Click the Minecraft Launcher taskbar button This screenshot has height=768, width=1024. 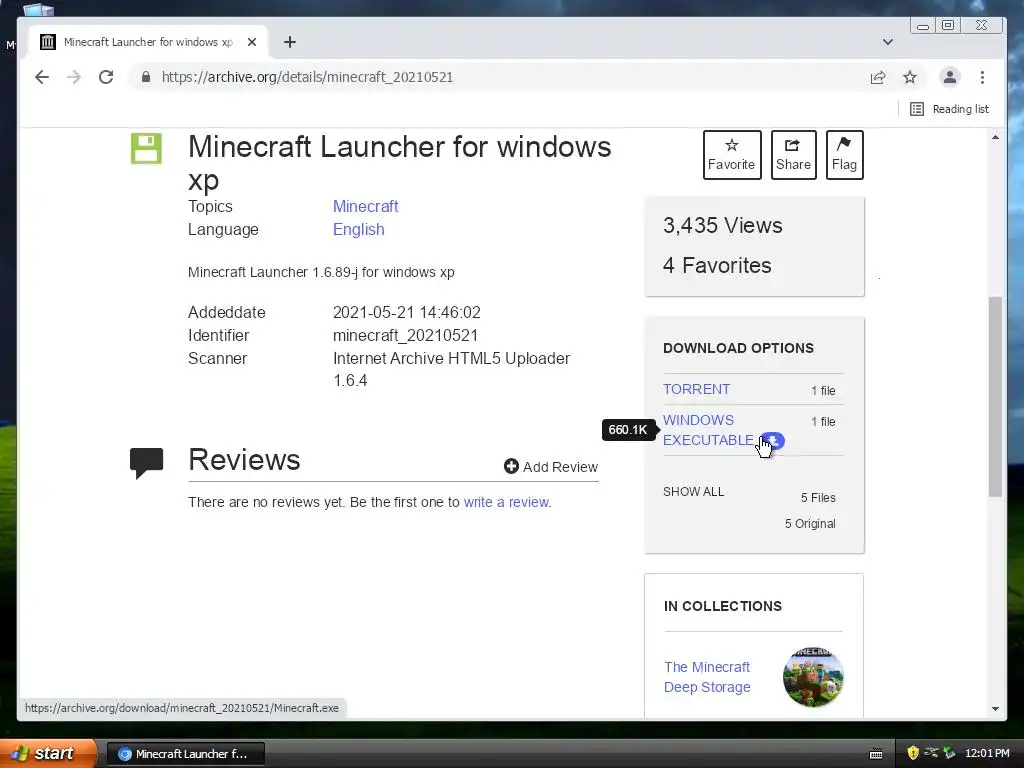[x=185, y=754]
